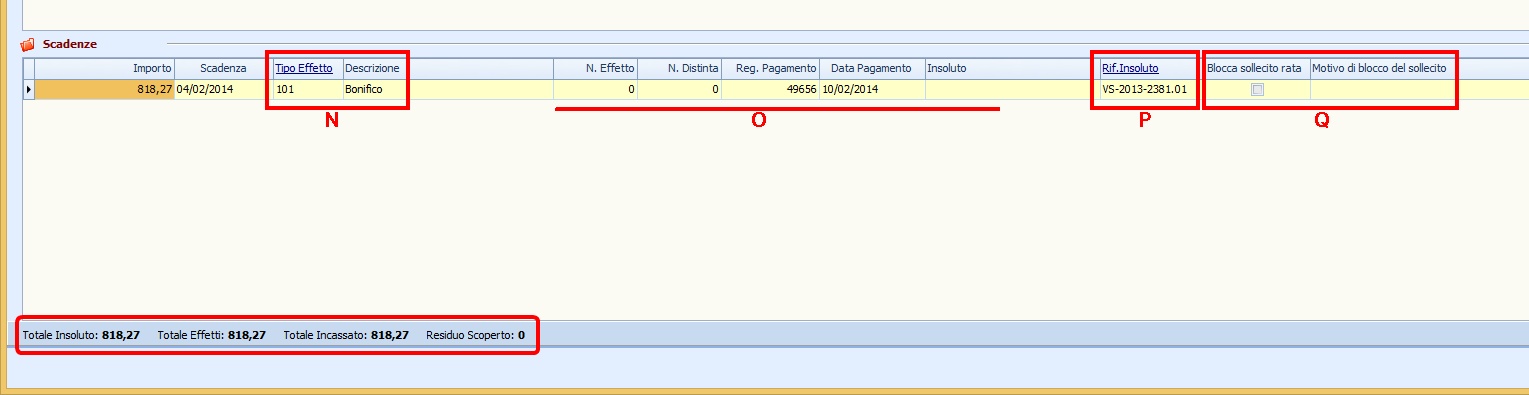The width and height of the screenshot is (1529, 395).
Task: Click the Scadenza column header
Action: [x=223, y=68]
